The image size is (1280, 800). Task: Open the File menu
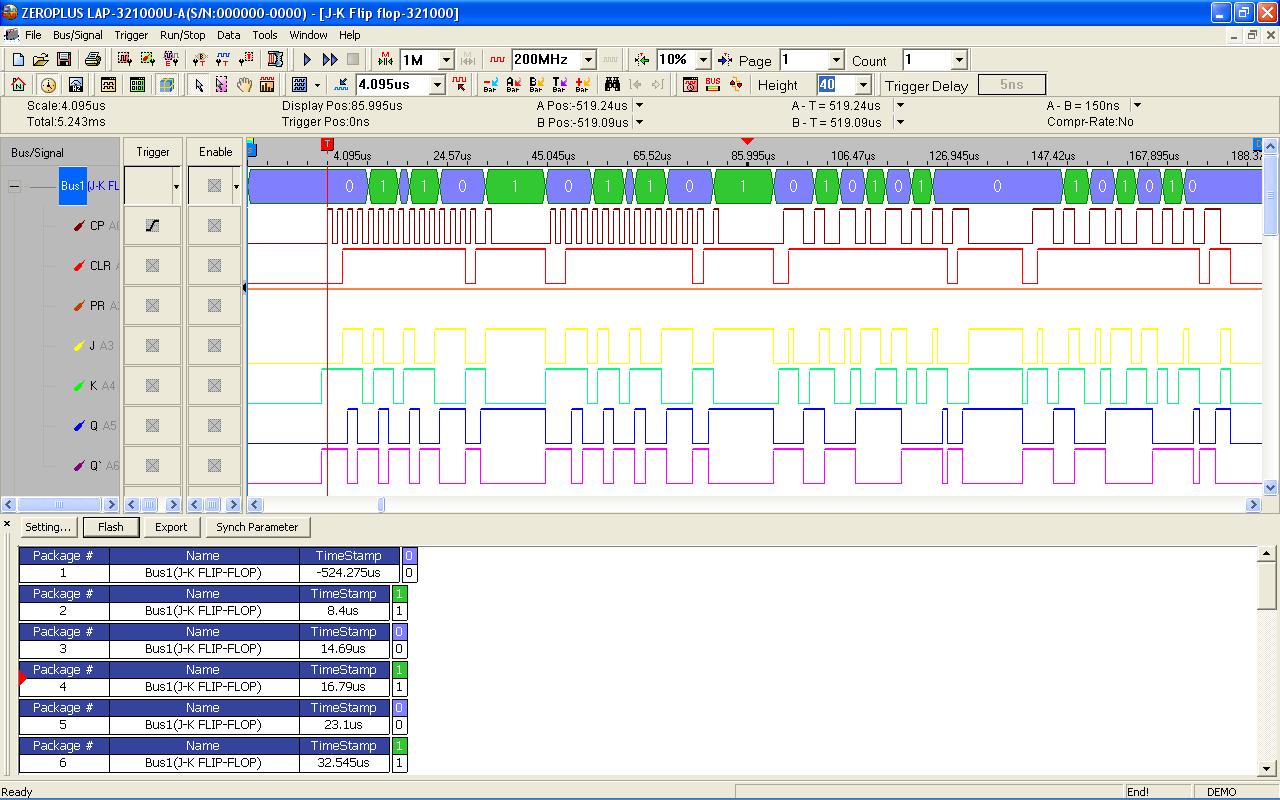pyautogui.click(x=33, y=35)
